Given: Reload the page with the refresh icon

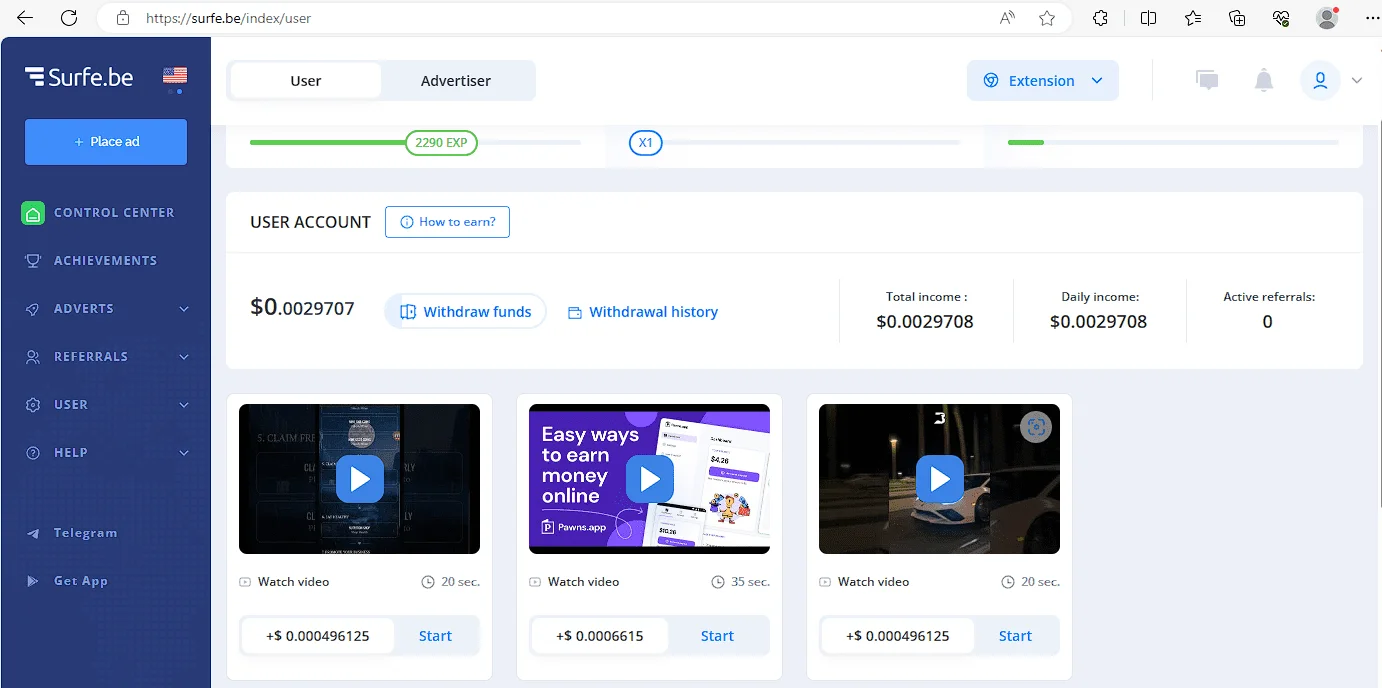Looking at the screenshot, I should click(x=69, y=18).
